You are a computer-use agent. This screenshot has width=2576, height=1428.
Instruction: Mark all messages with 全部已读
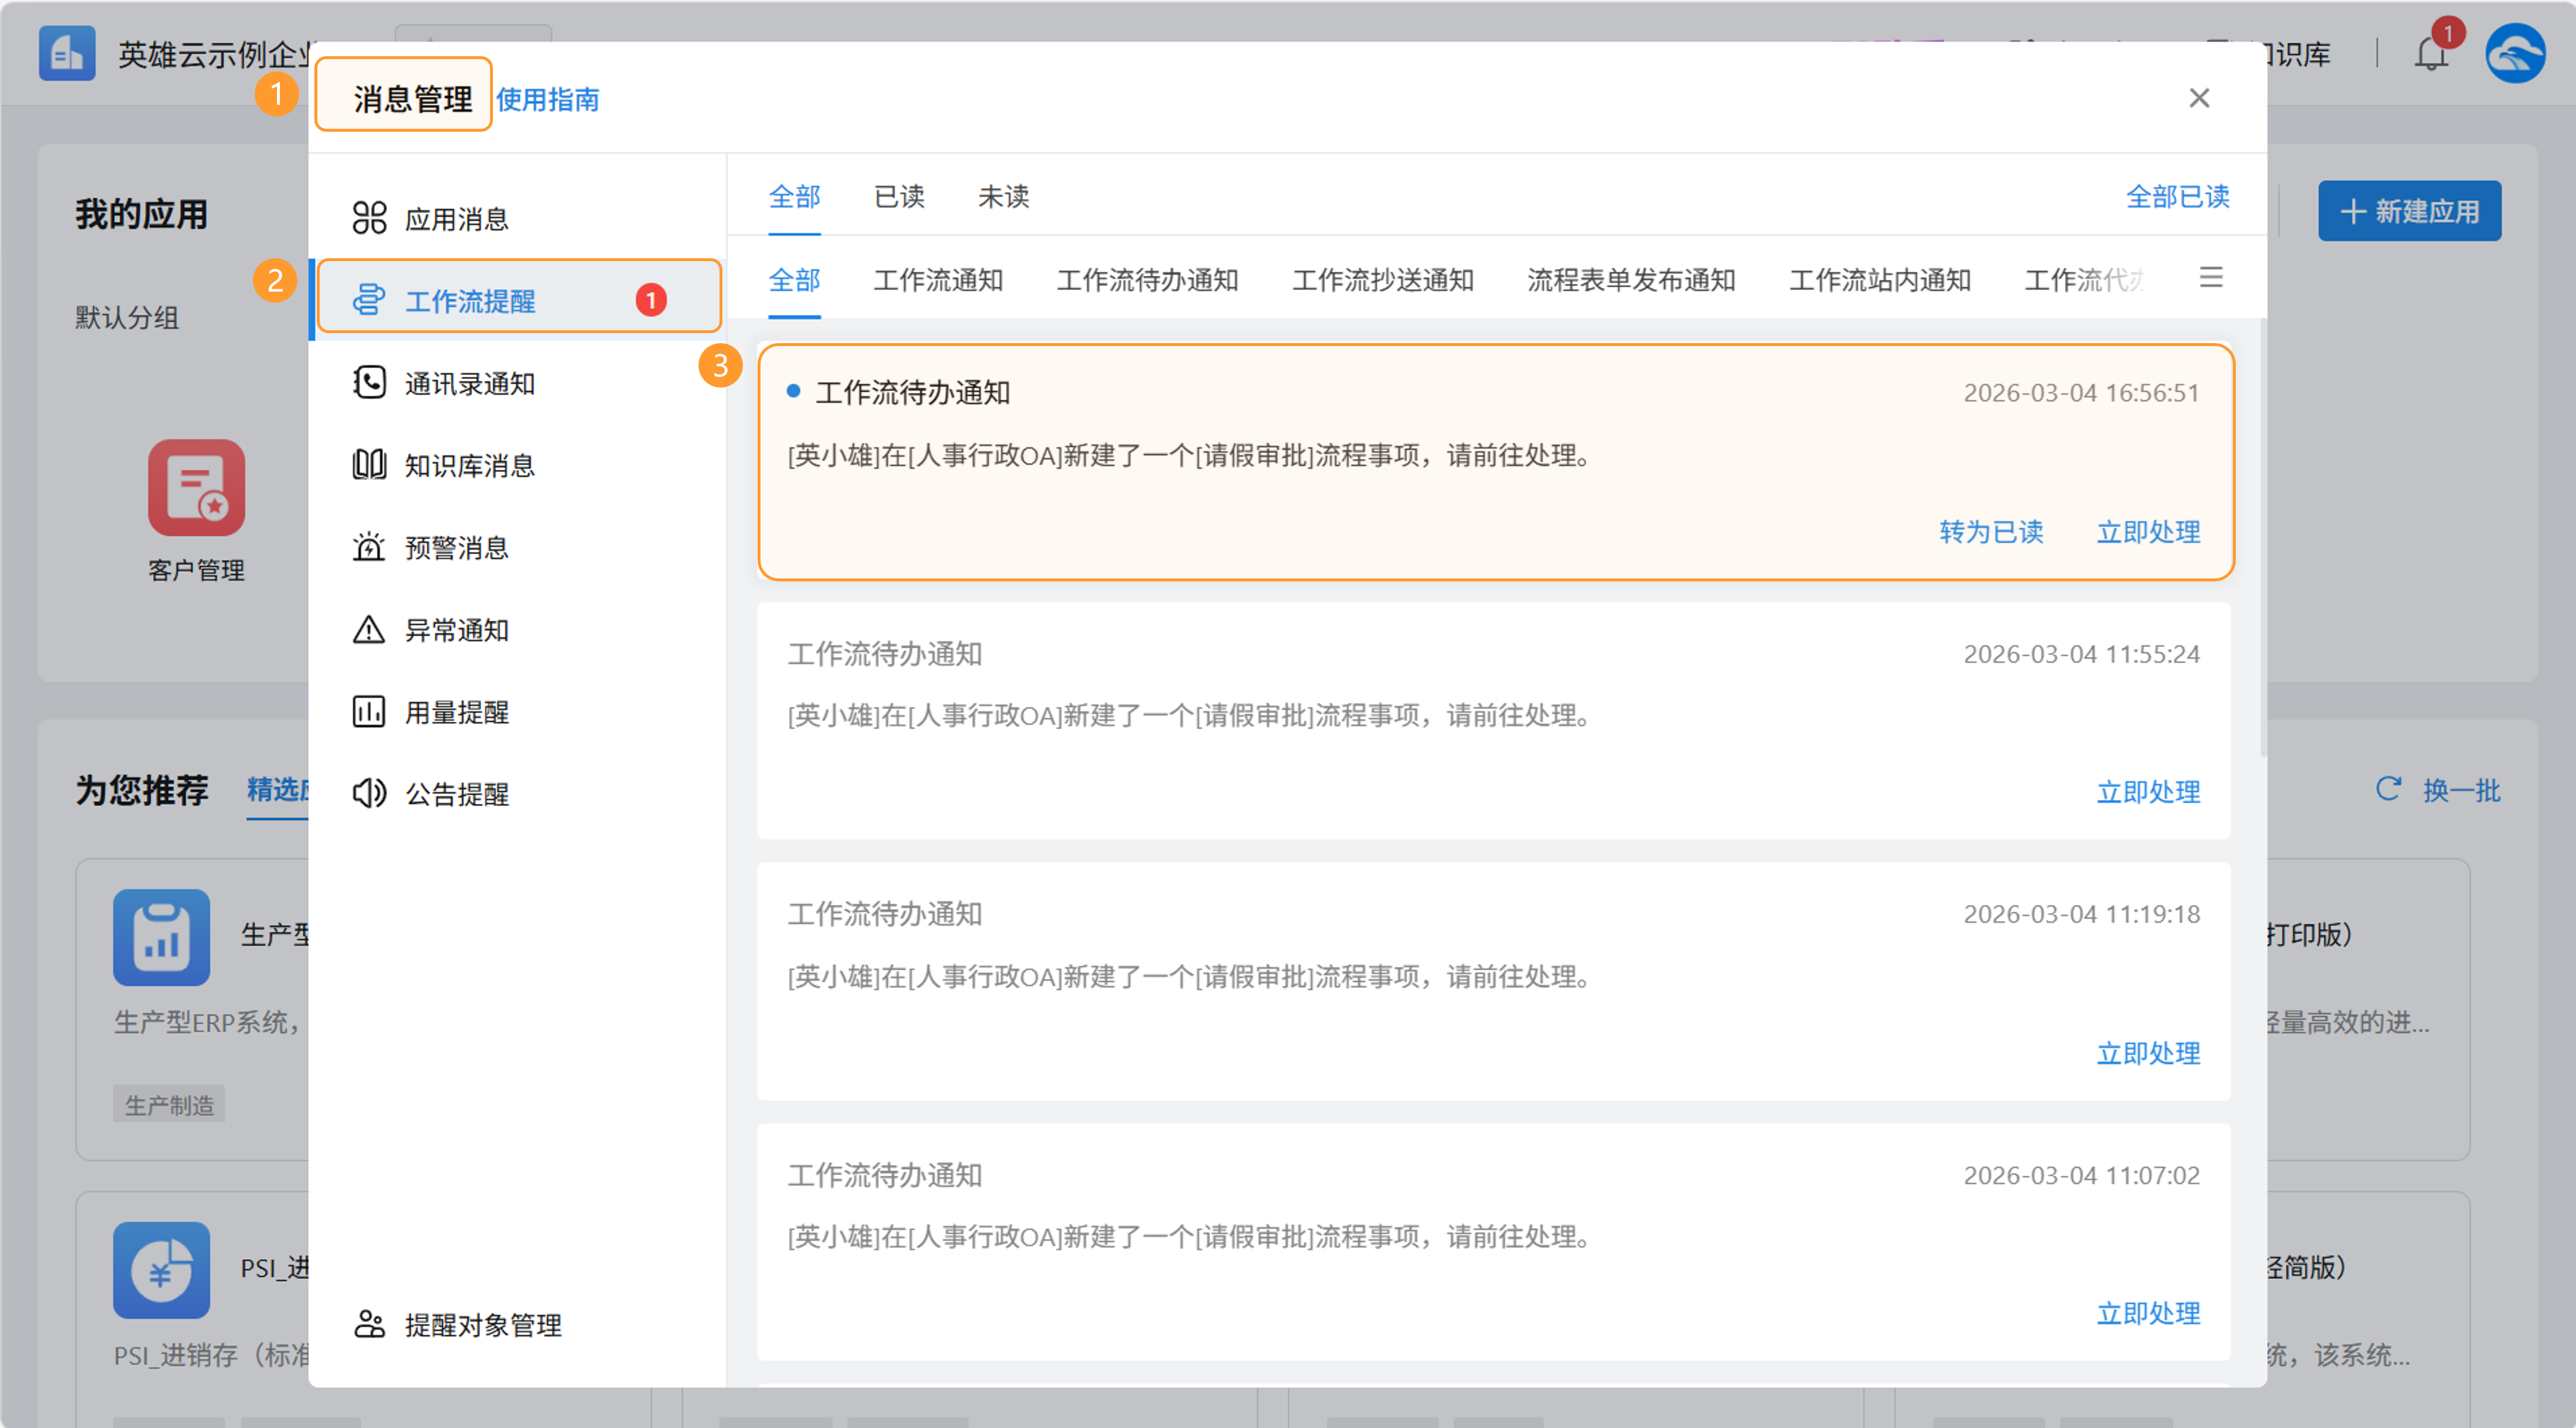click(x=2177, y=196)
